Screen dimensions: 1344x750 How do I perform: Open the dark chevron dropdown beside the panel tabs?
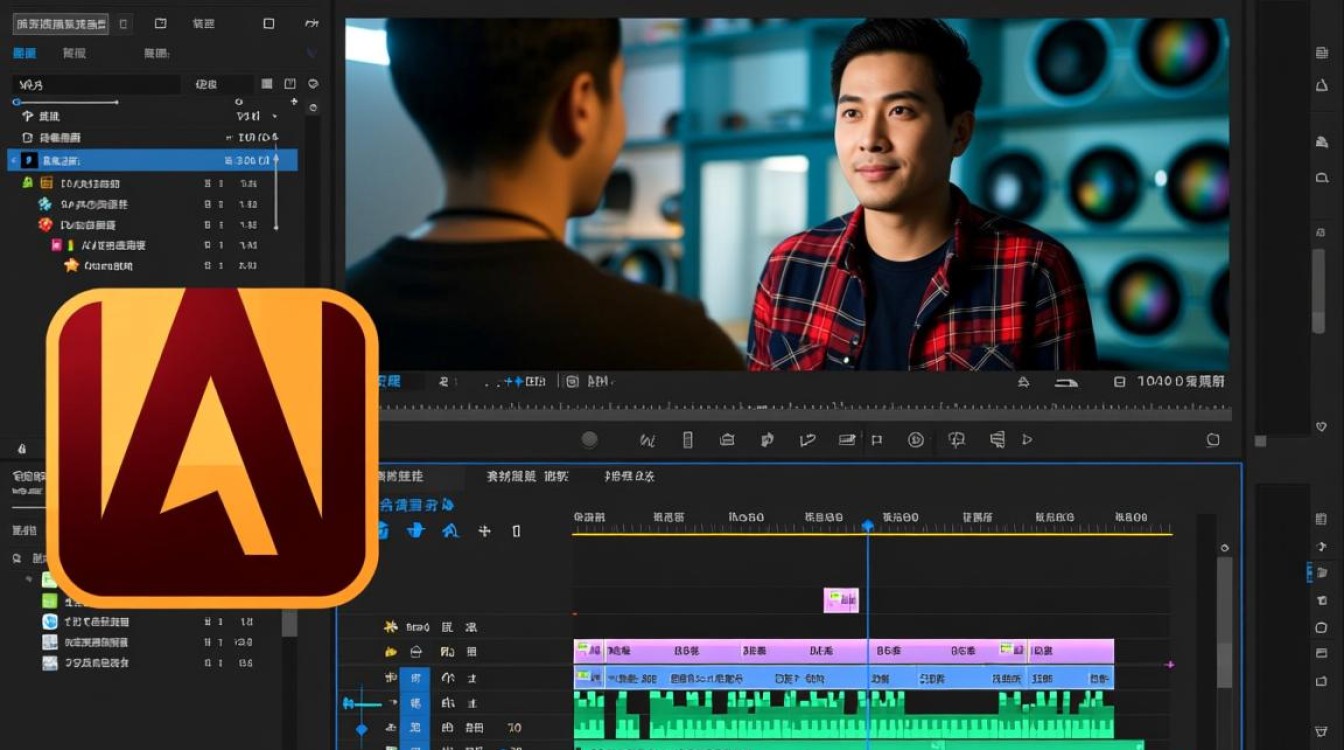(311, 53)
